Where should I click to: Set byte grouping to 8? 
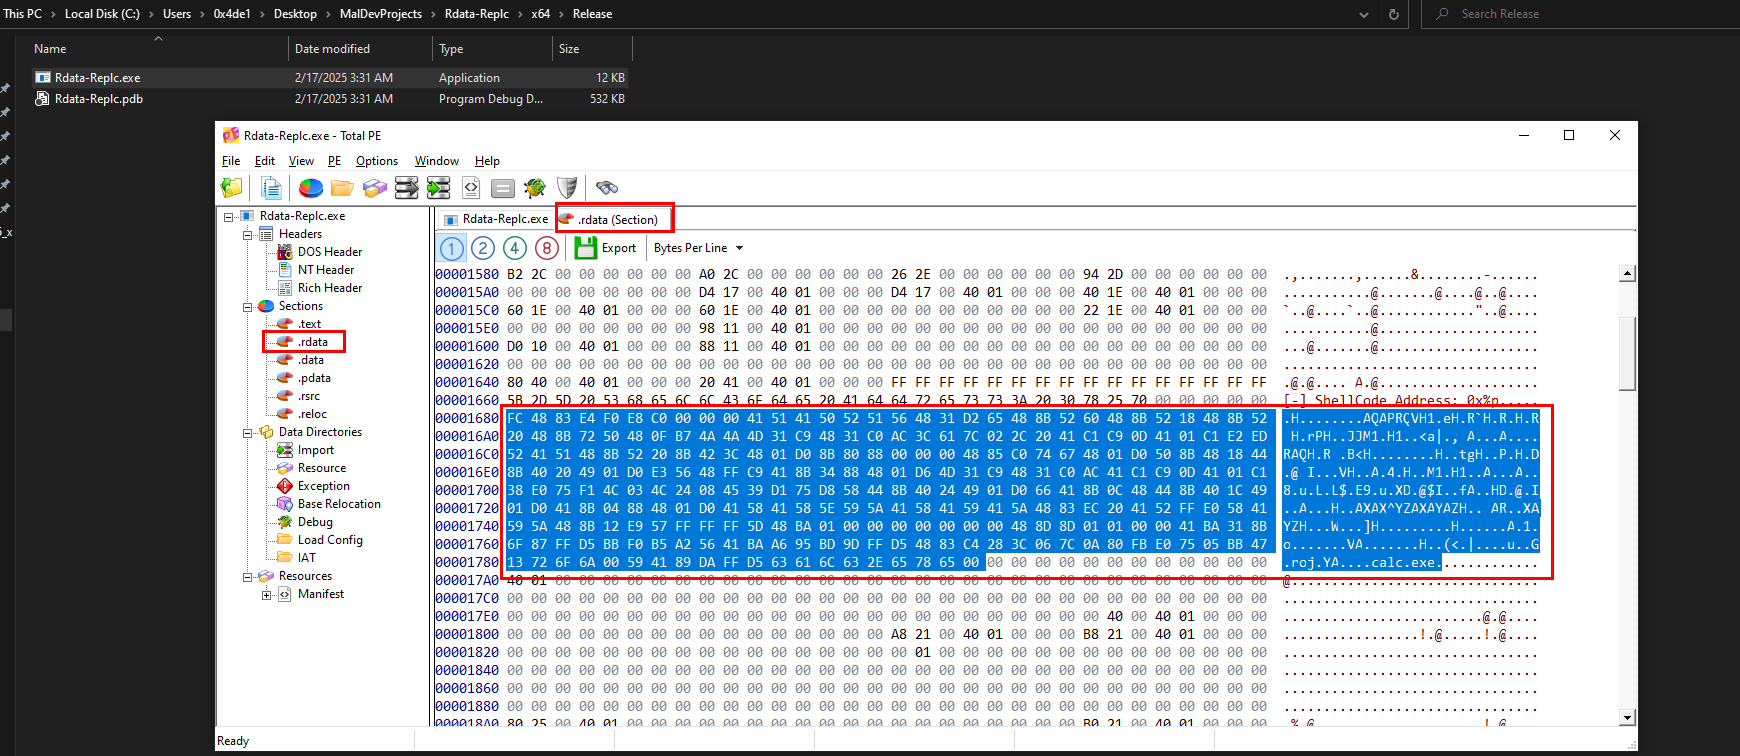pos(547,248)
